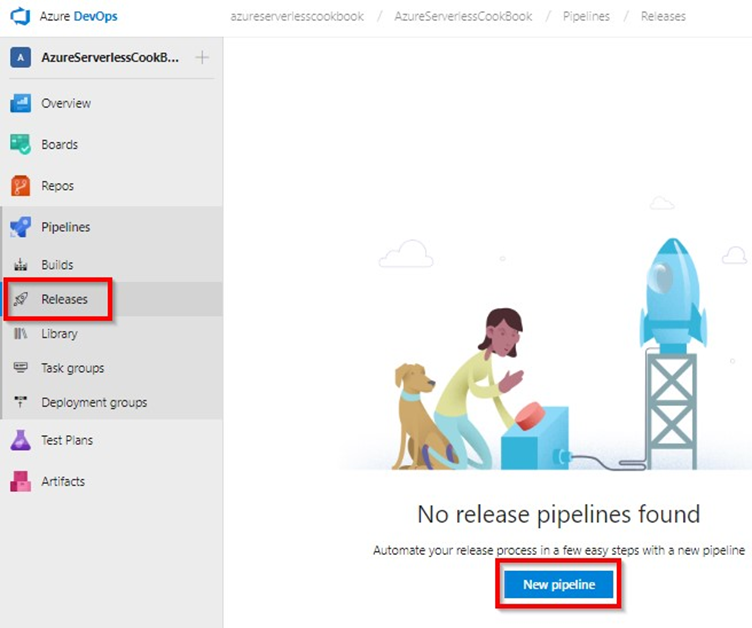752x628 pixels.
Task: Click the Repos icon in sidebar
Action: pyautogui.click(x=21, y=186)
